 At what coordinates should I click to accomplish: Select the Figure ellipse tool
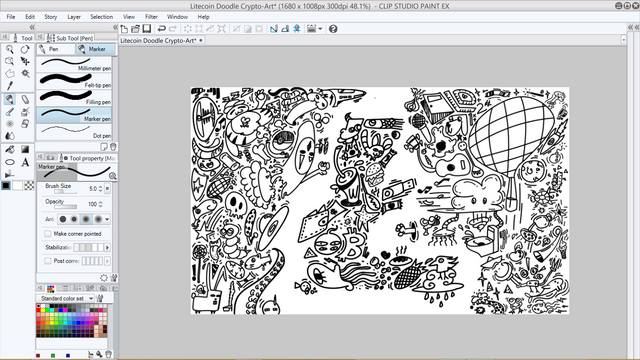tap(9, 162)
